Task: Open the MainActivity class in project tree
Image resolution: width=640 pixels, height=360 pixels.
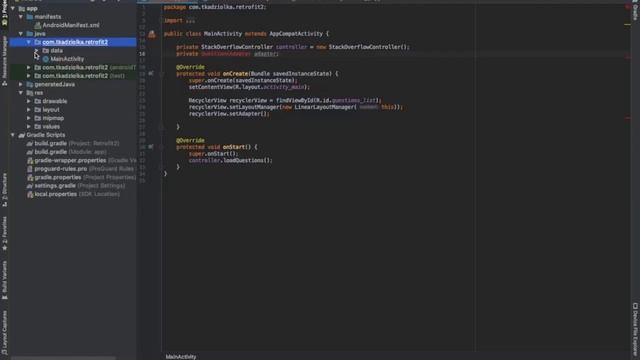Action: (x=67, y=59)
